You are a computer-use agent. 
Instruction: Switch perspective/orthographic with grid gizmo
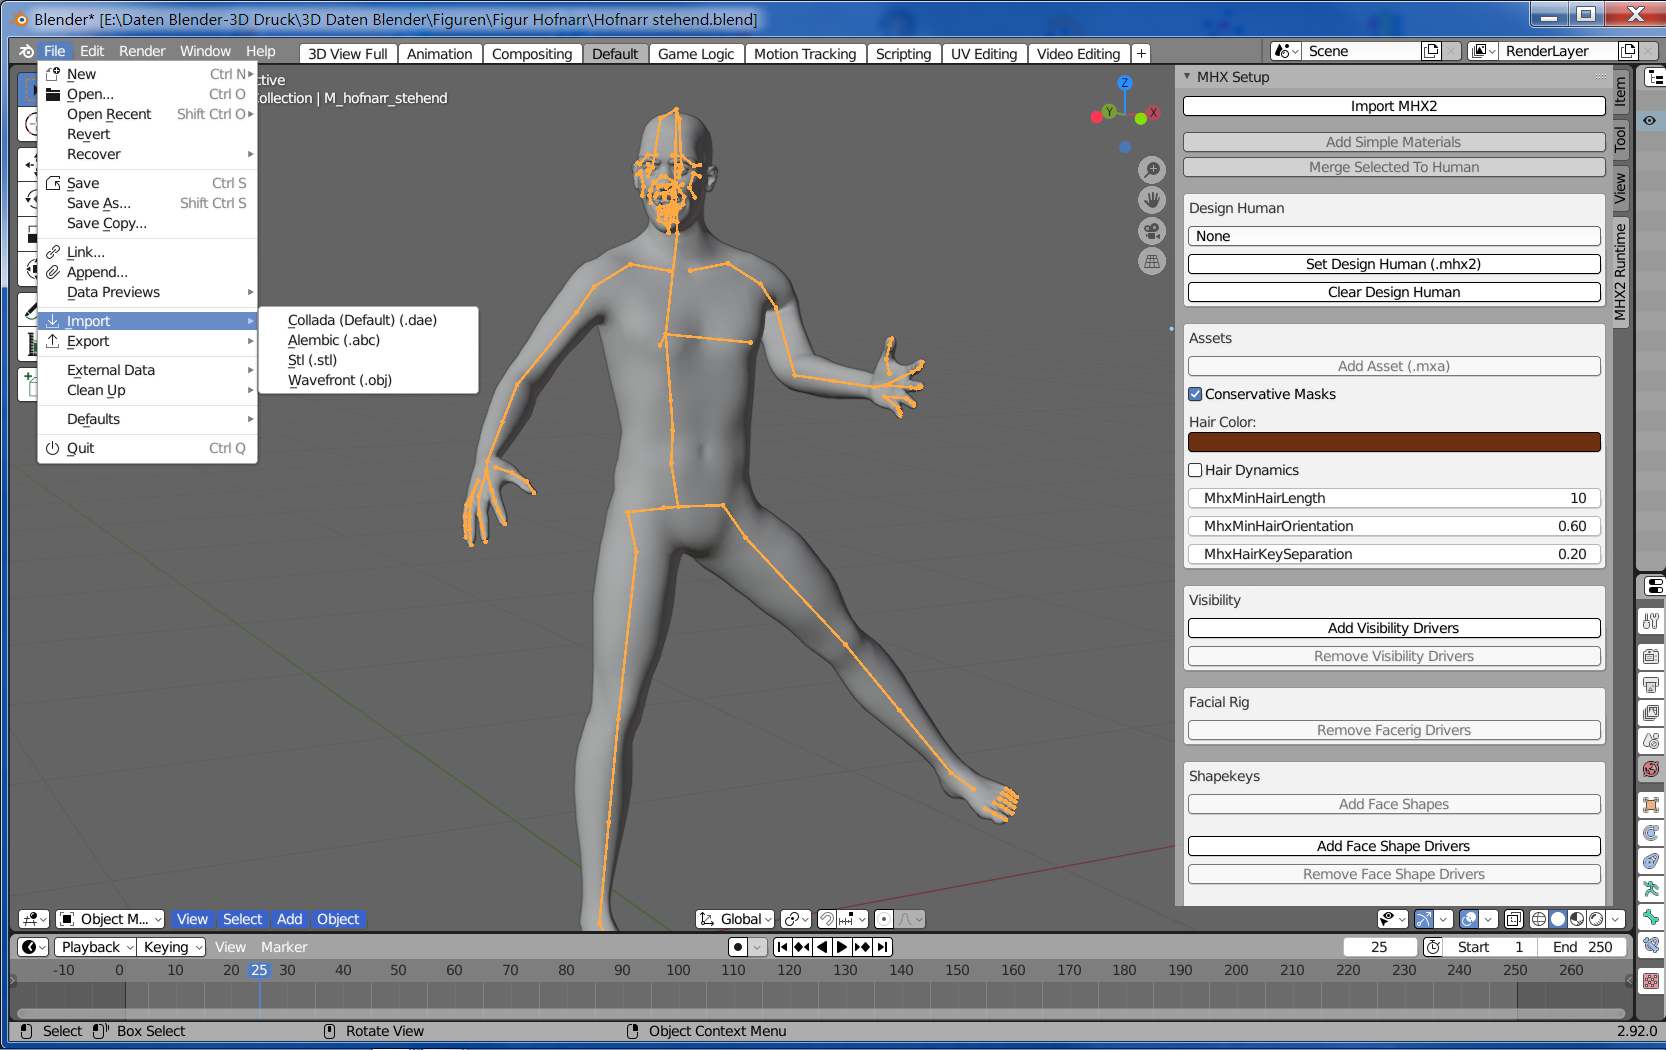click(x=1152, y=262)
